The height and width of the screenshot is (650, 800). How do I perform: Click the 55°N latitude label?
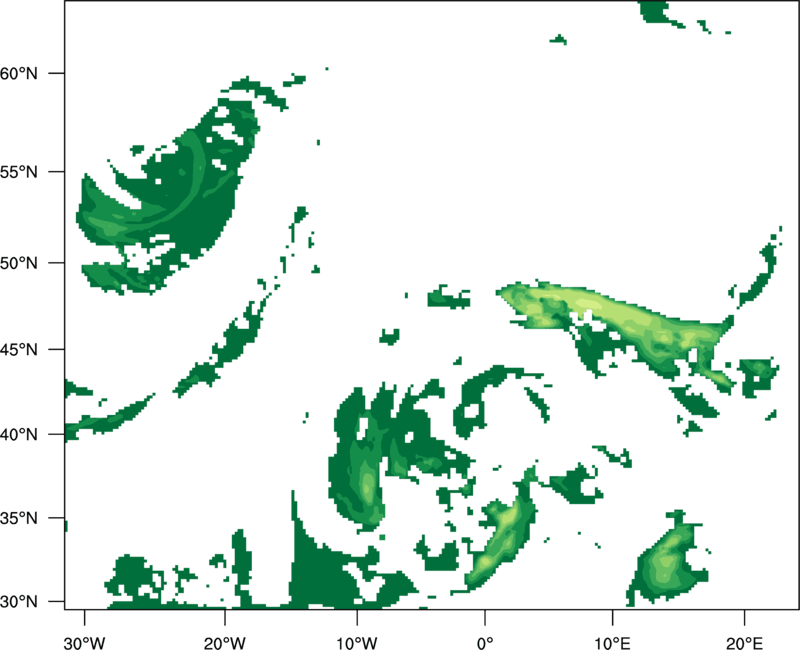pos(19,172)
